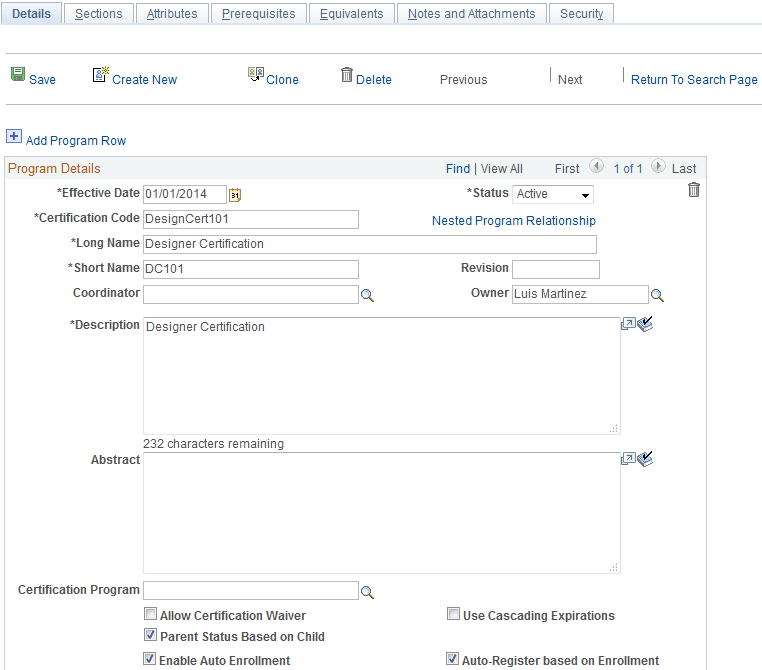Open the Attributes tab
Viewport: 762px width, 670px height.
(x=172, y=14)
